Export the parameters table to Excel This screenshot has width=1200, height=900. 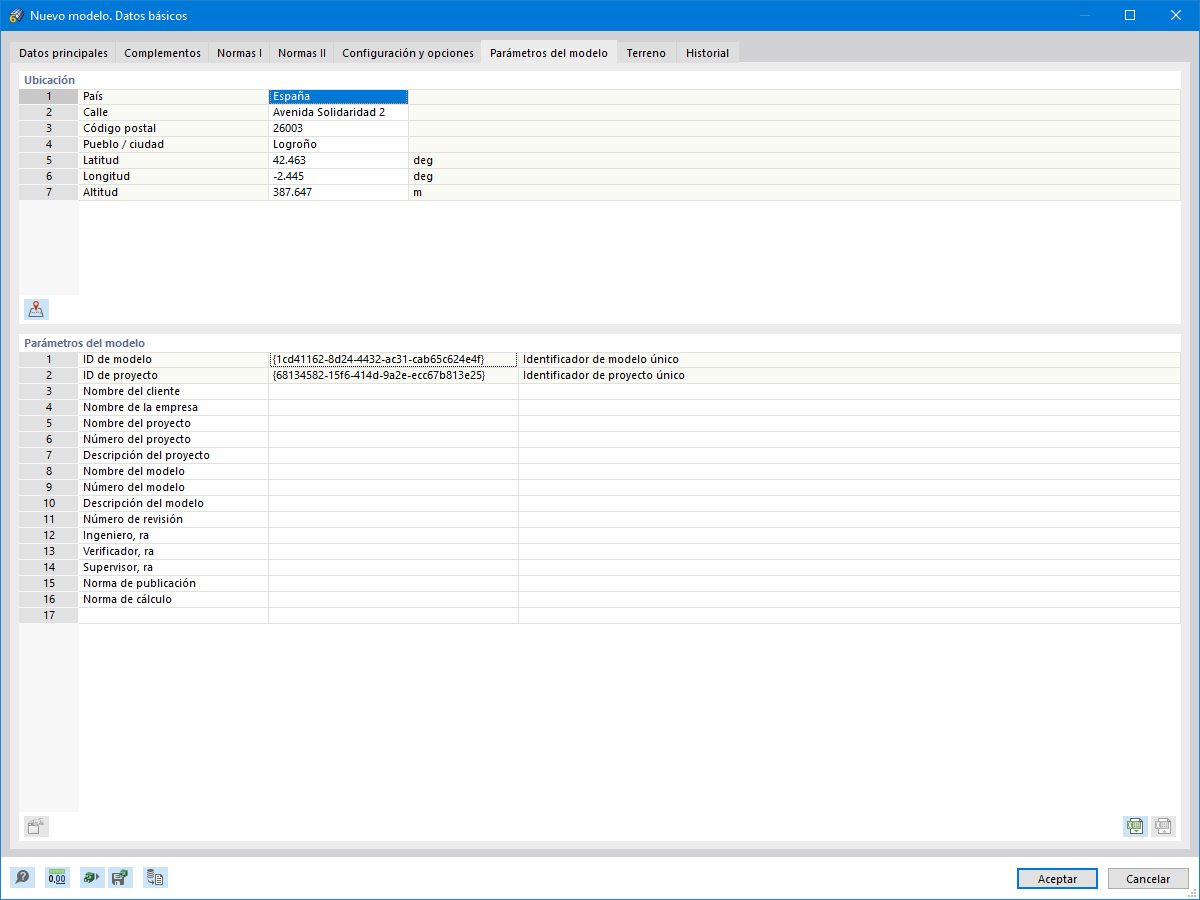point(1135,826)
